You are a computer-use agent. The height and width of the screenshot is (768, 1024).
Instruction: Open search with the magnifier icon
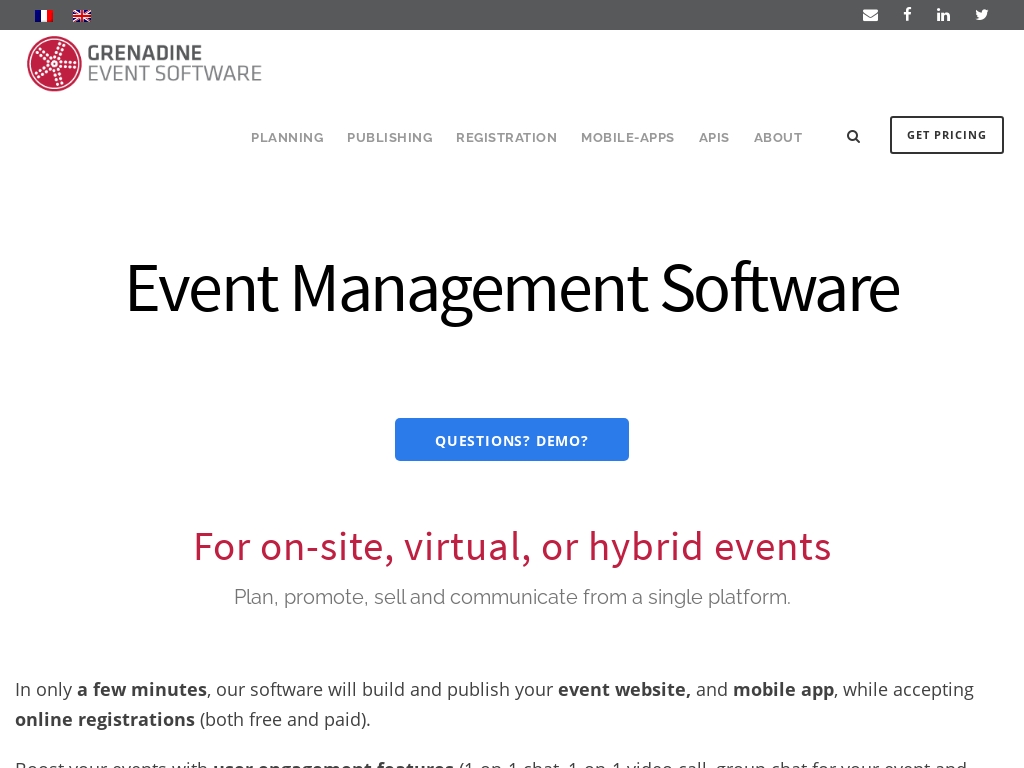click(853, 136)
